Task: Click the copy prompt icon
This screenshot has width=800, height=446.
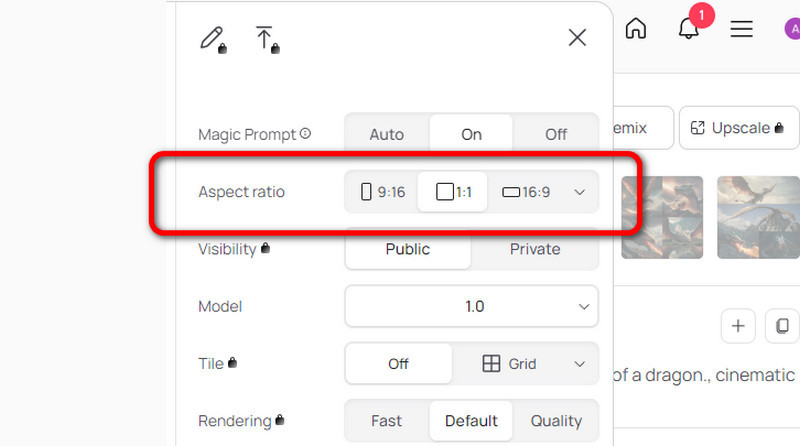Action: [x=782, y=325]
